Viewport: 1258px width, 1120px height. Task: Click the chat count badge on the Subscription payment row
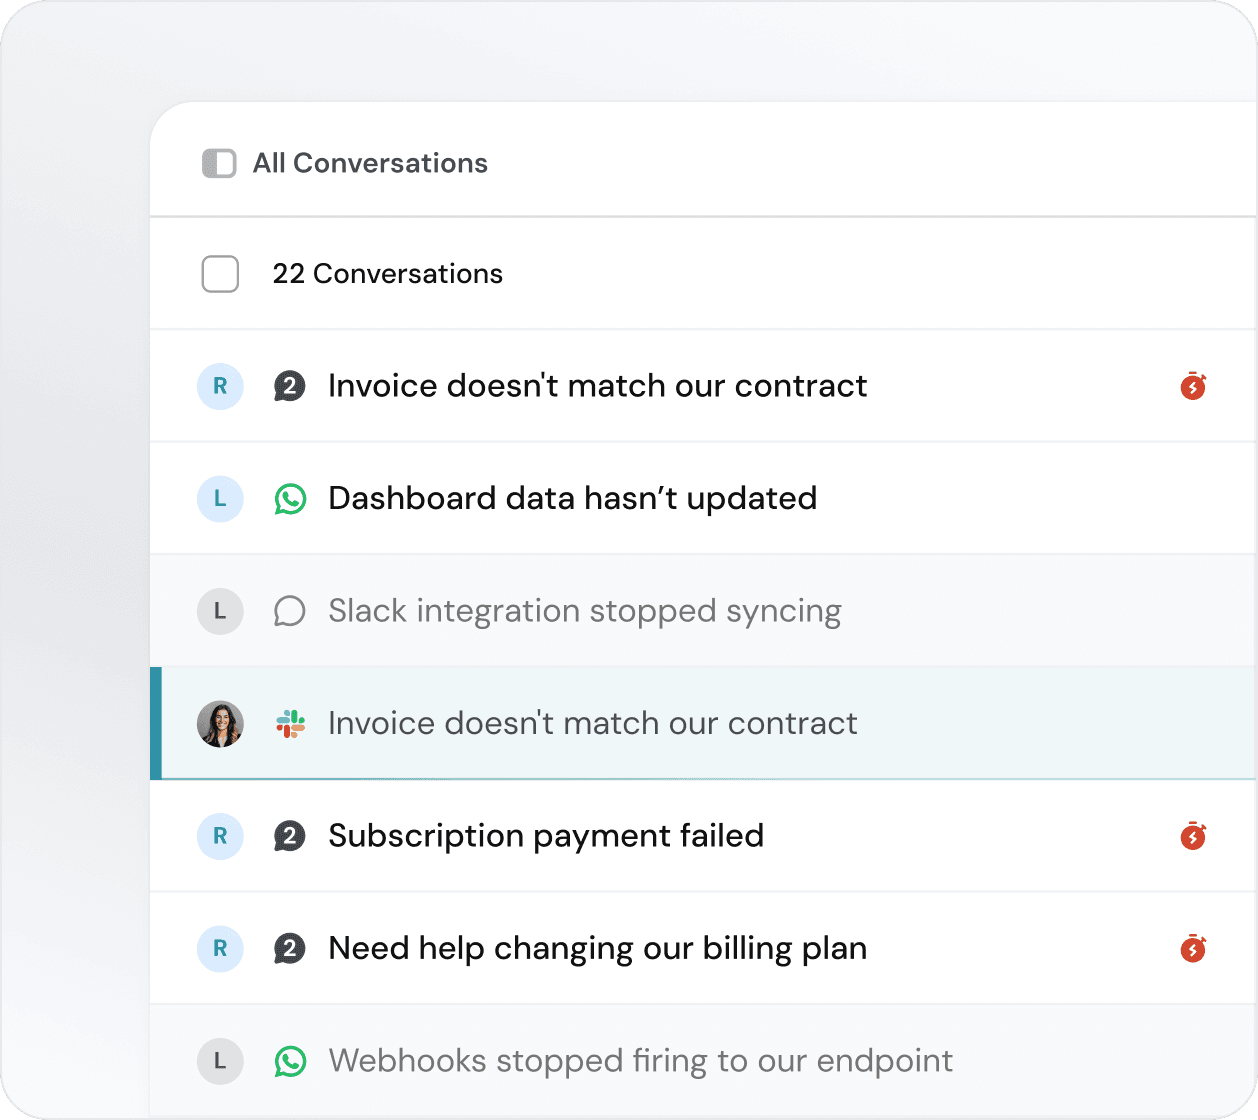[x=290, y=836]
